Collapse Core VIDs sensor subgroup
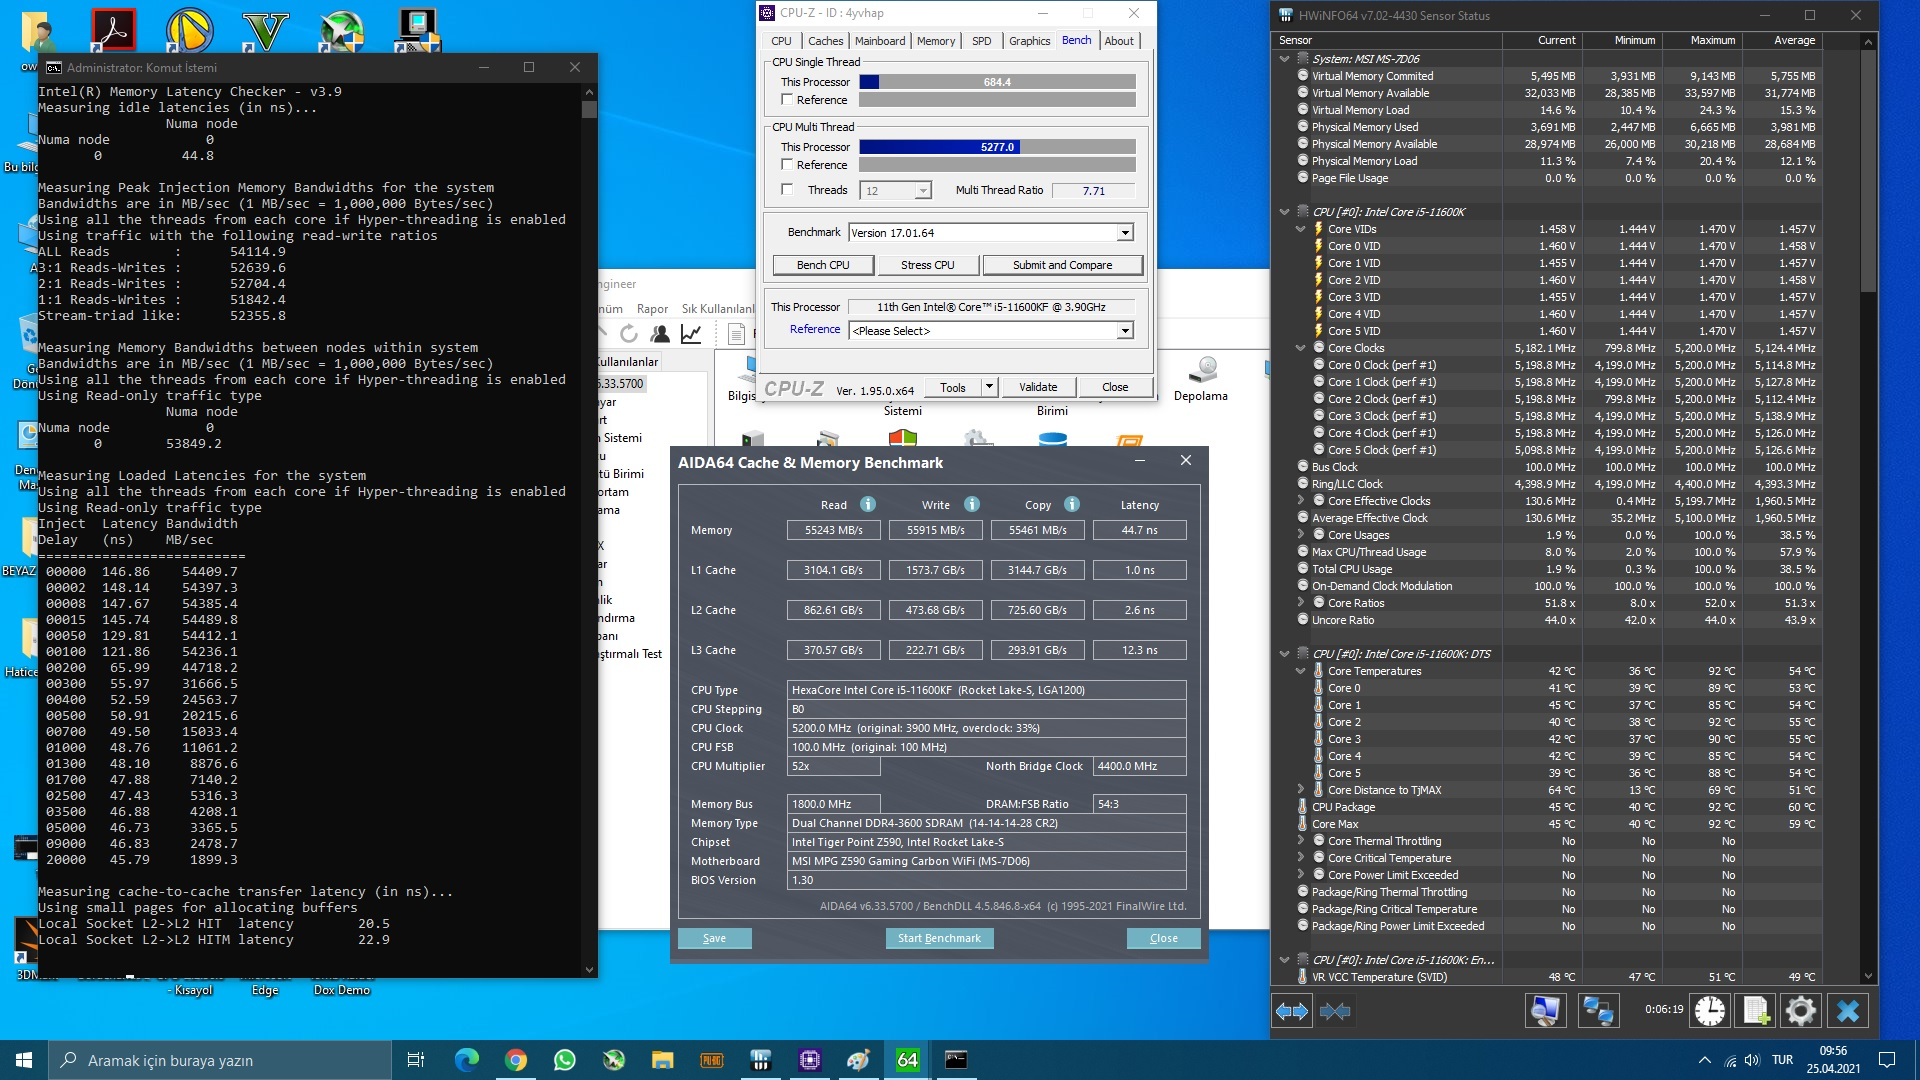The height and width of the screenshot is (1080, 1920). coord(1301,229)
